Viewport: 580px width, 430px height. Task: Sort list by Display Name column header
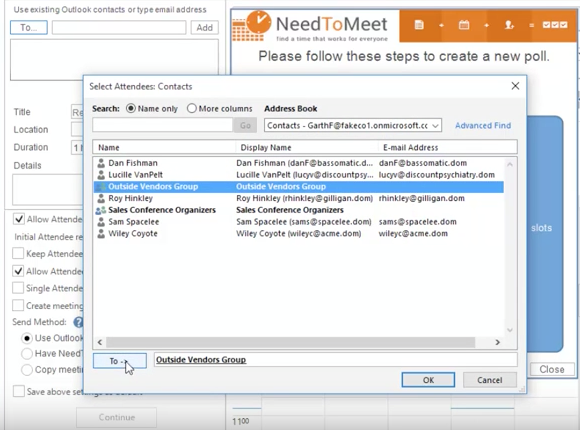tap(266, 148)
